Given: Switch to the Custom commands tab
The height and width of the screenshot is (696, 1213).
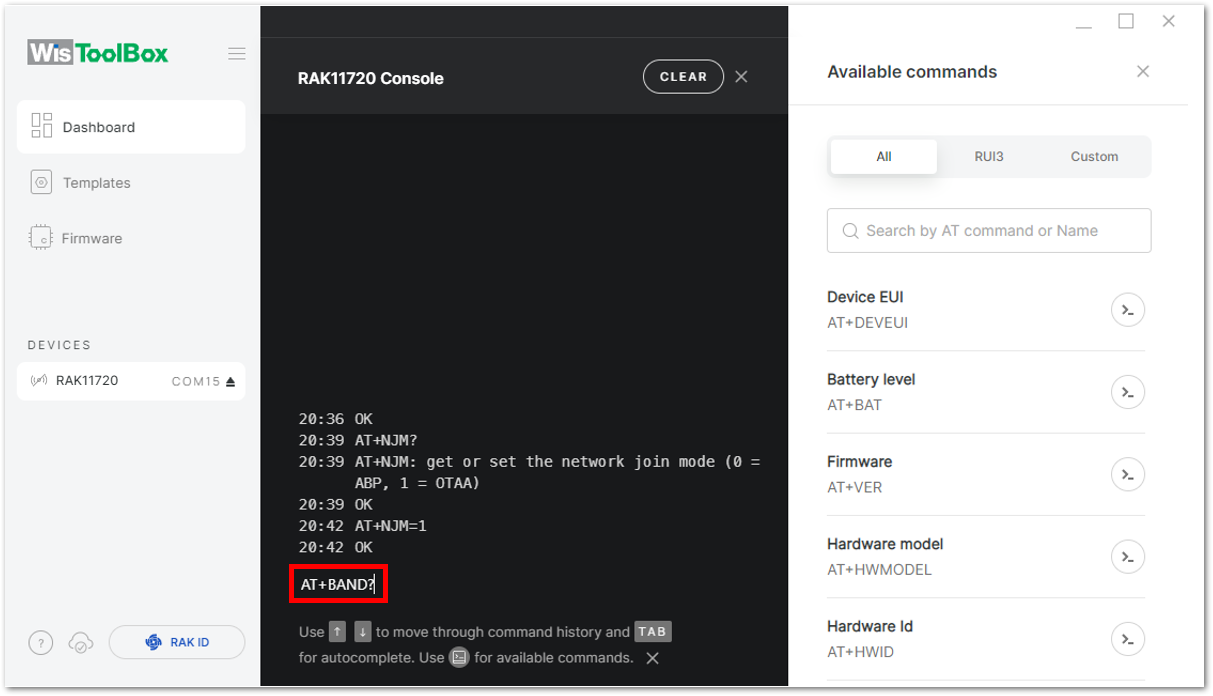Looking at the screenshot, I should coord(1094,157).
